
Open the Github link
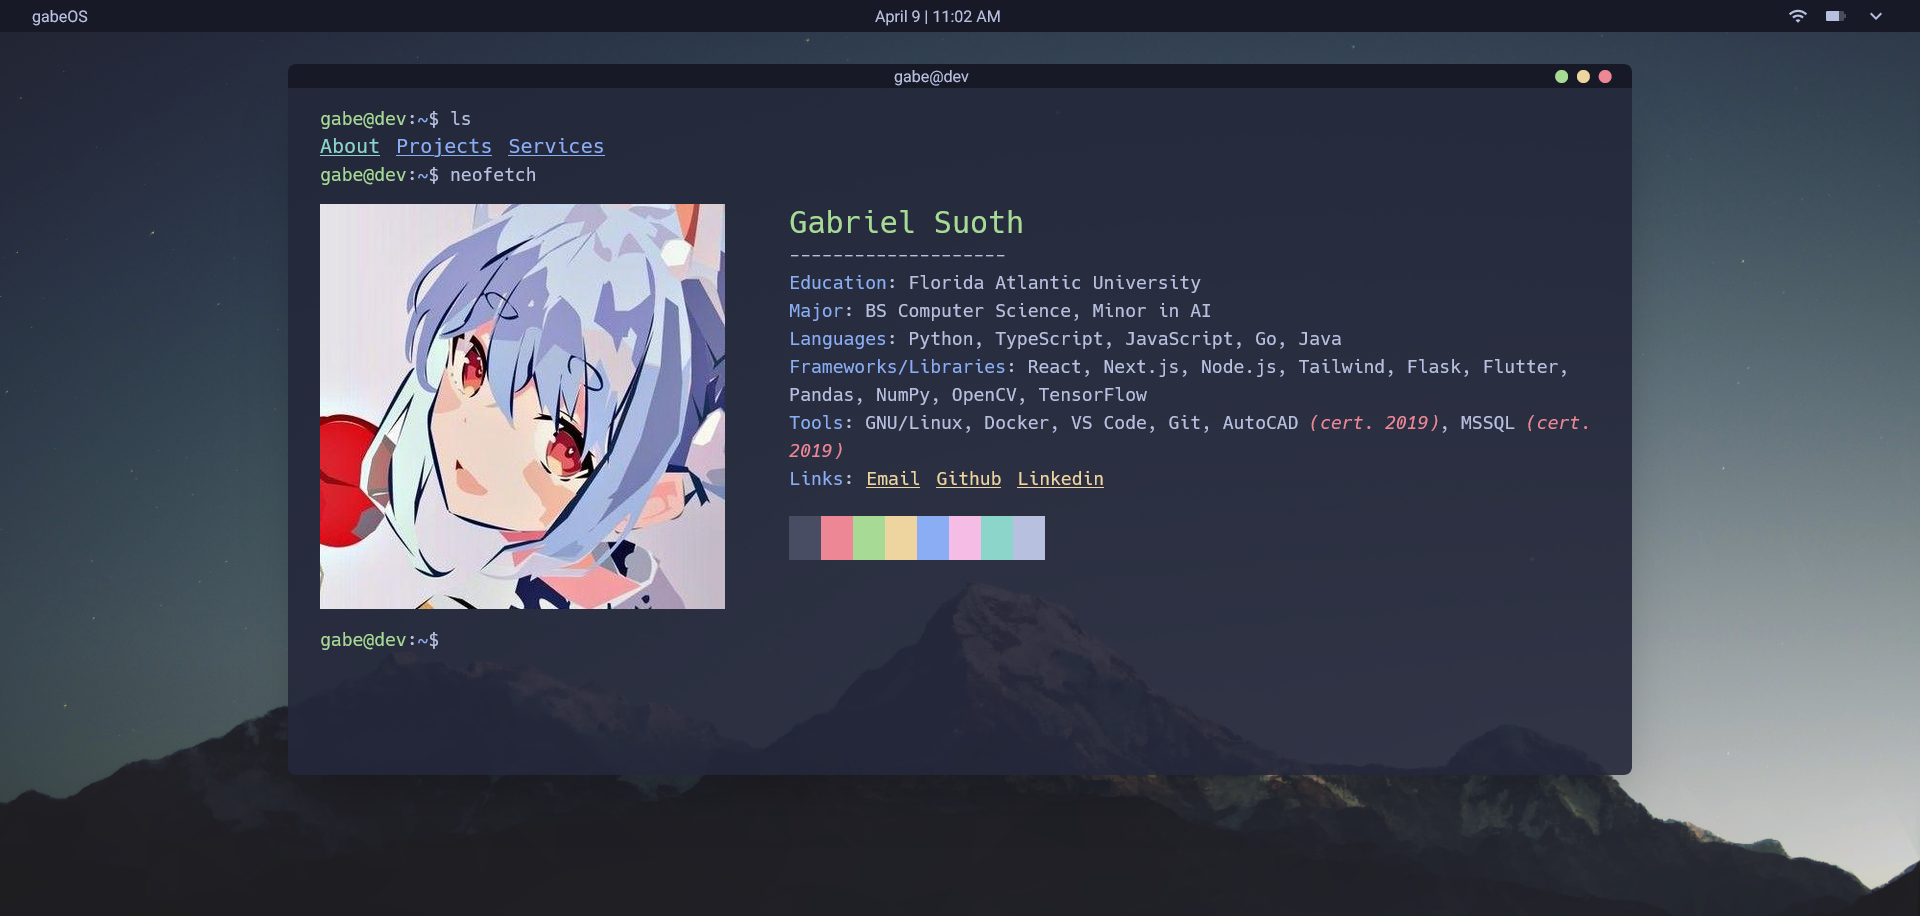click(968, 479)
